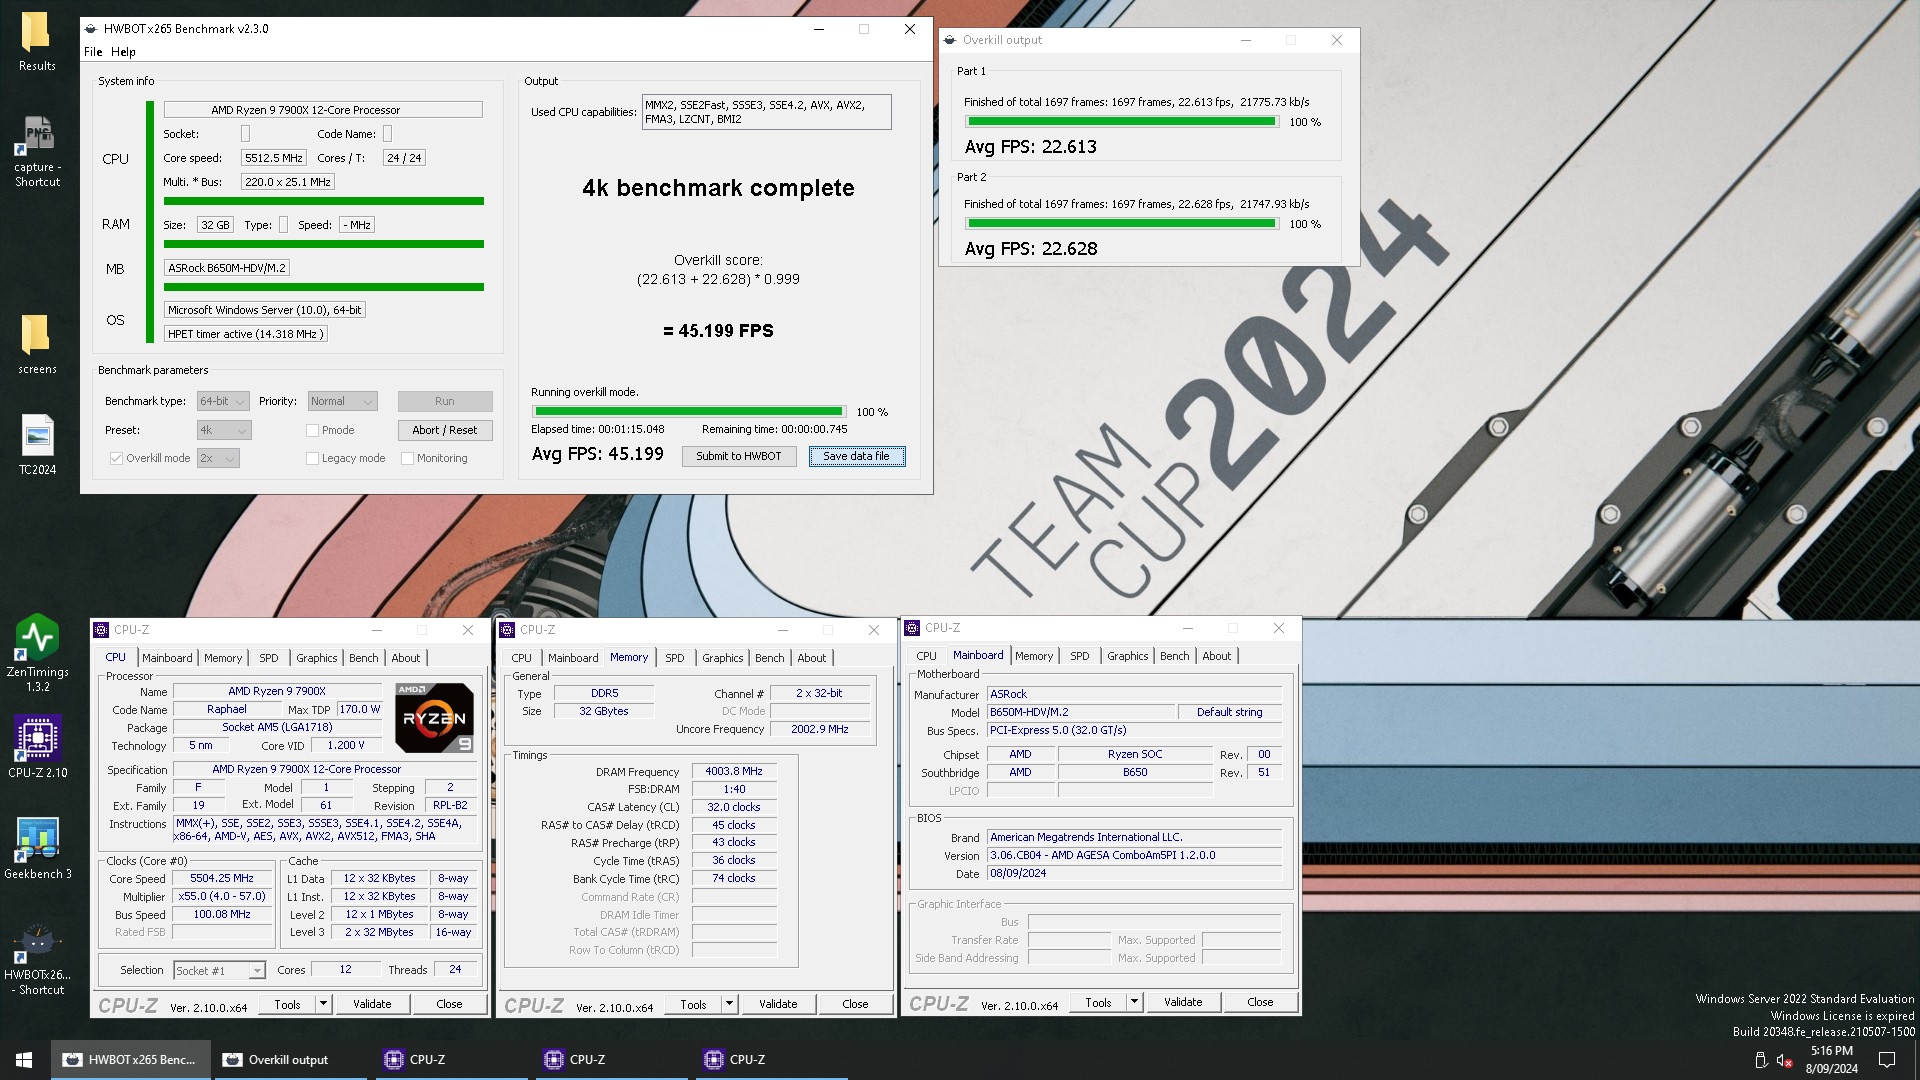Click the Save data file button

coord(856,456)
